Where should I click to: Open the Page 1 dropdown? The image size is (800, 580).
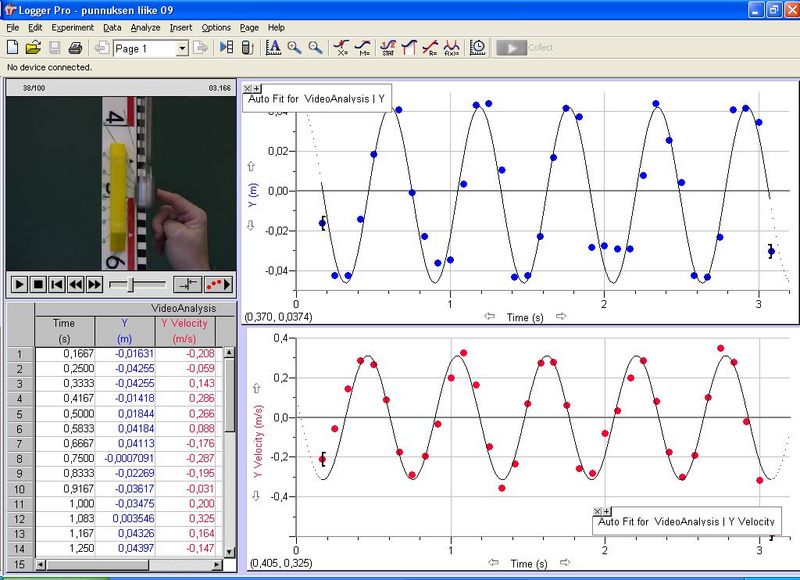182,48
